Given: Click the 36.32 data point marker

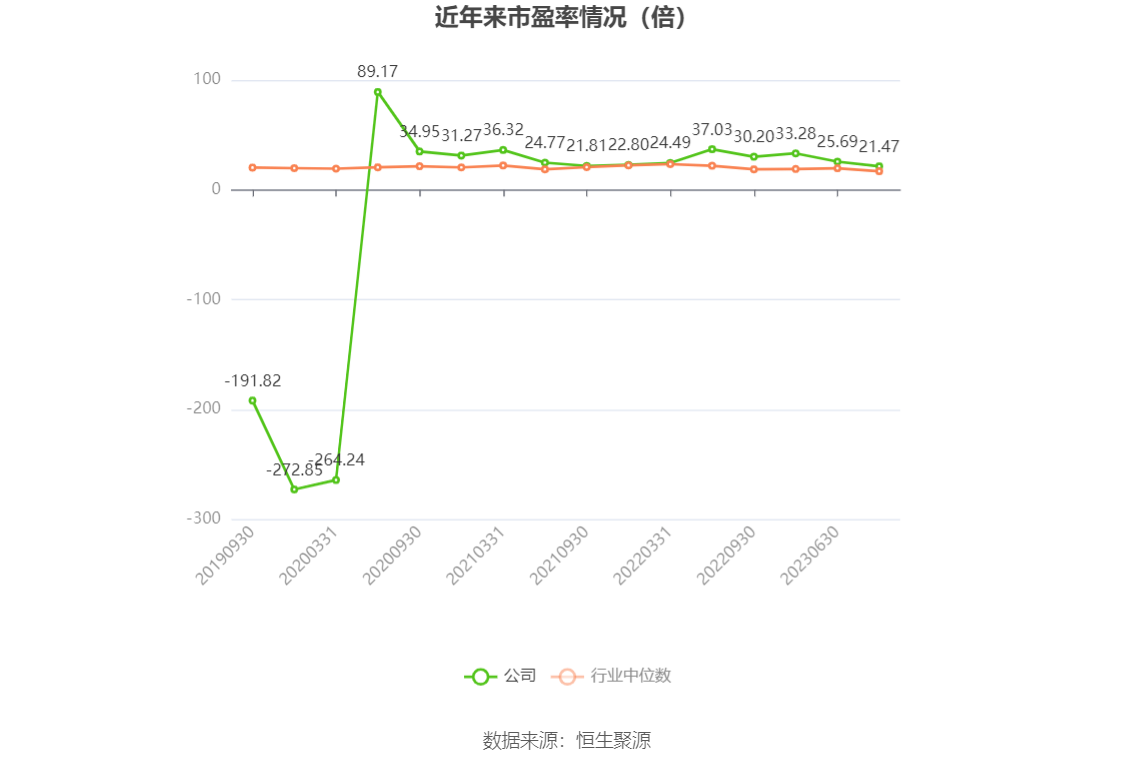Looking at the screenshot, I should (x=503, y=150).
